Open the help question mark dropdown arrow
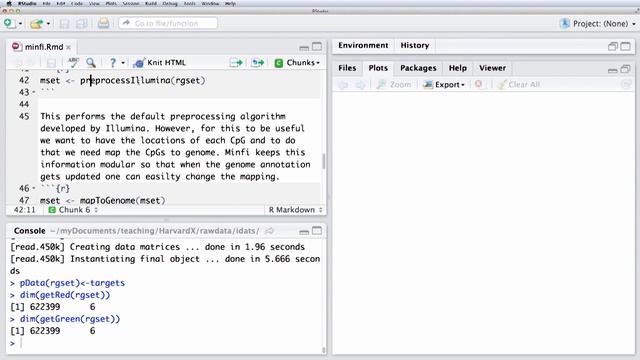The image size is (640, 360). coord(123,63)
